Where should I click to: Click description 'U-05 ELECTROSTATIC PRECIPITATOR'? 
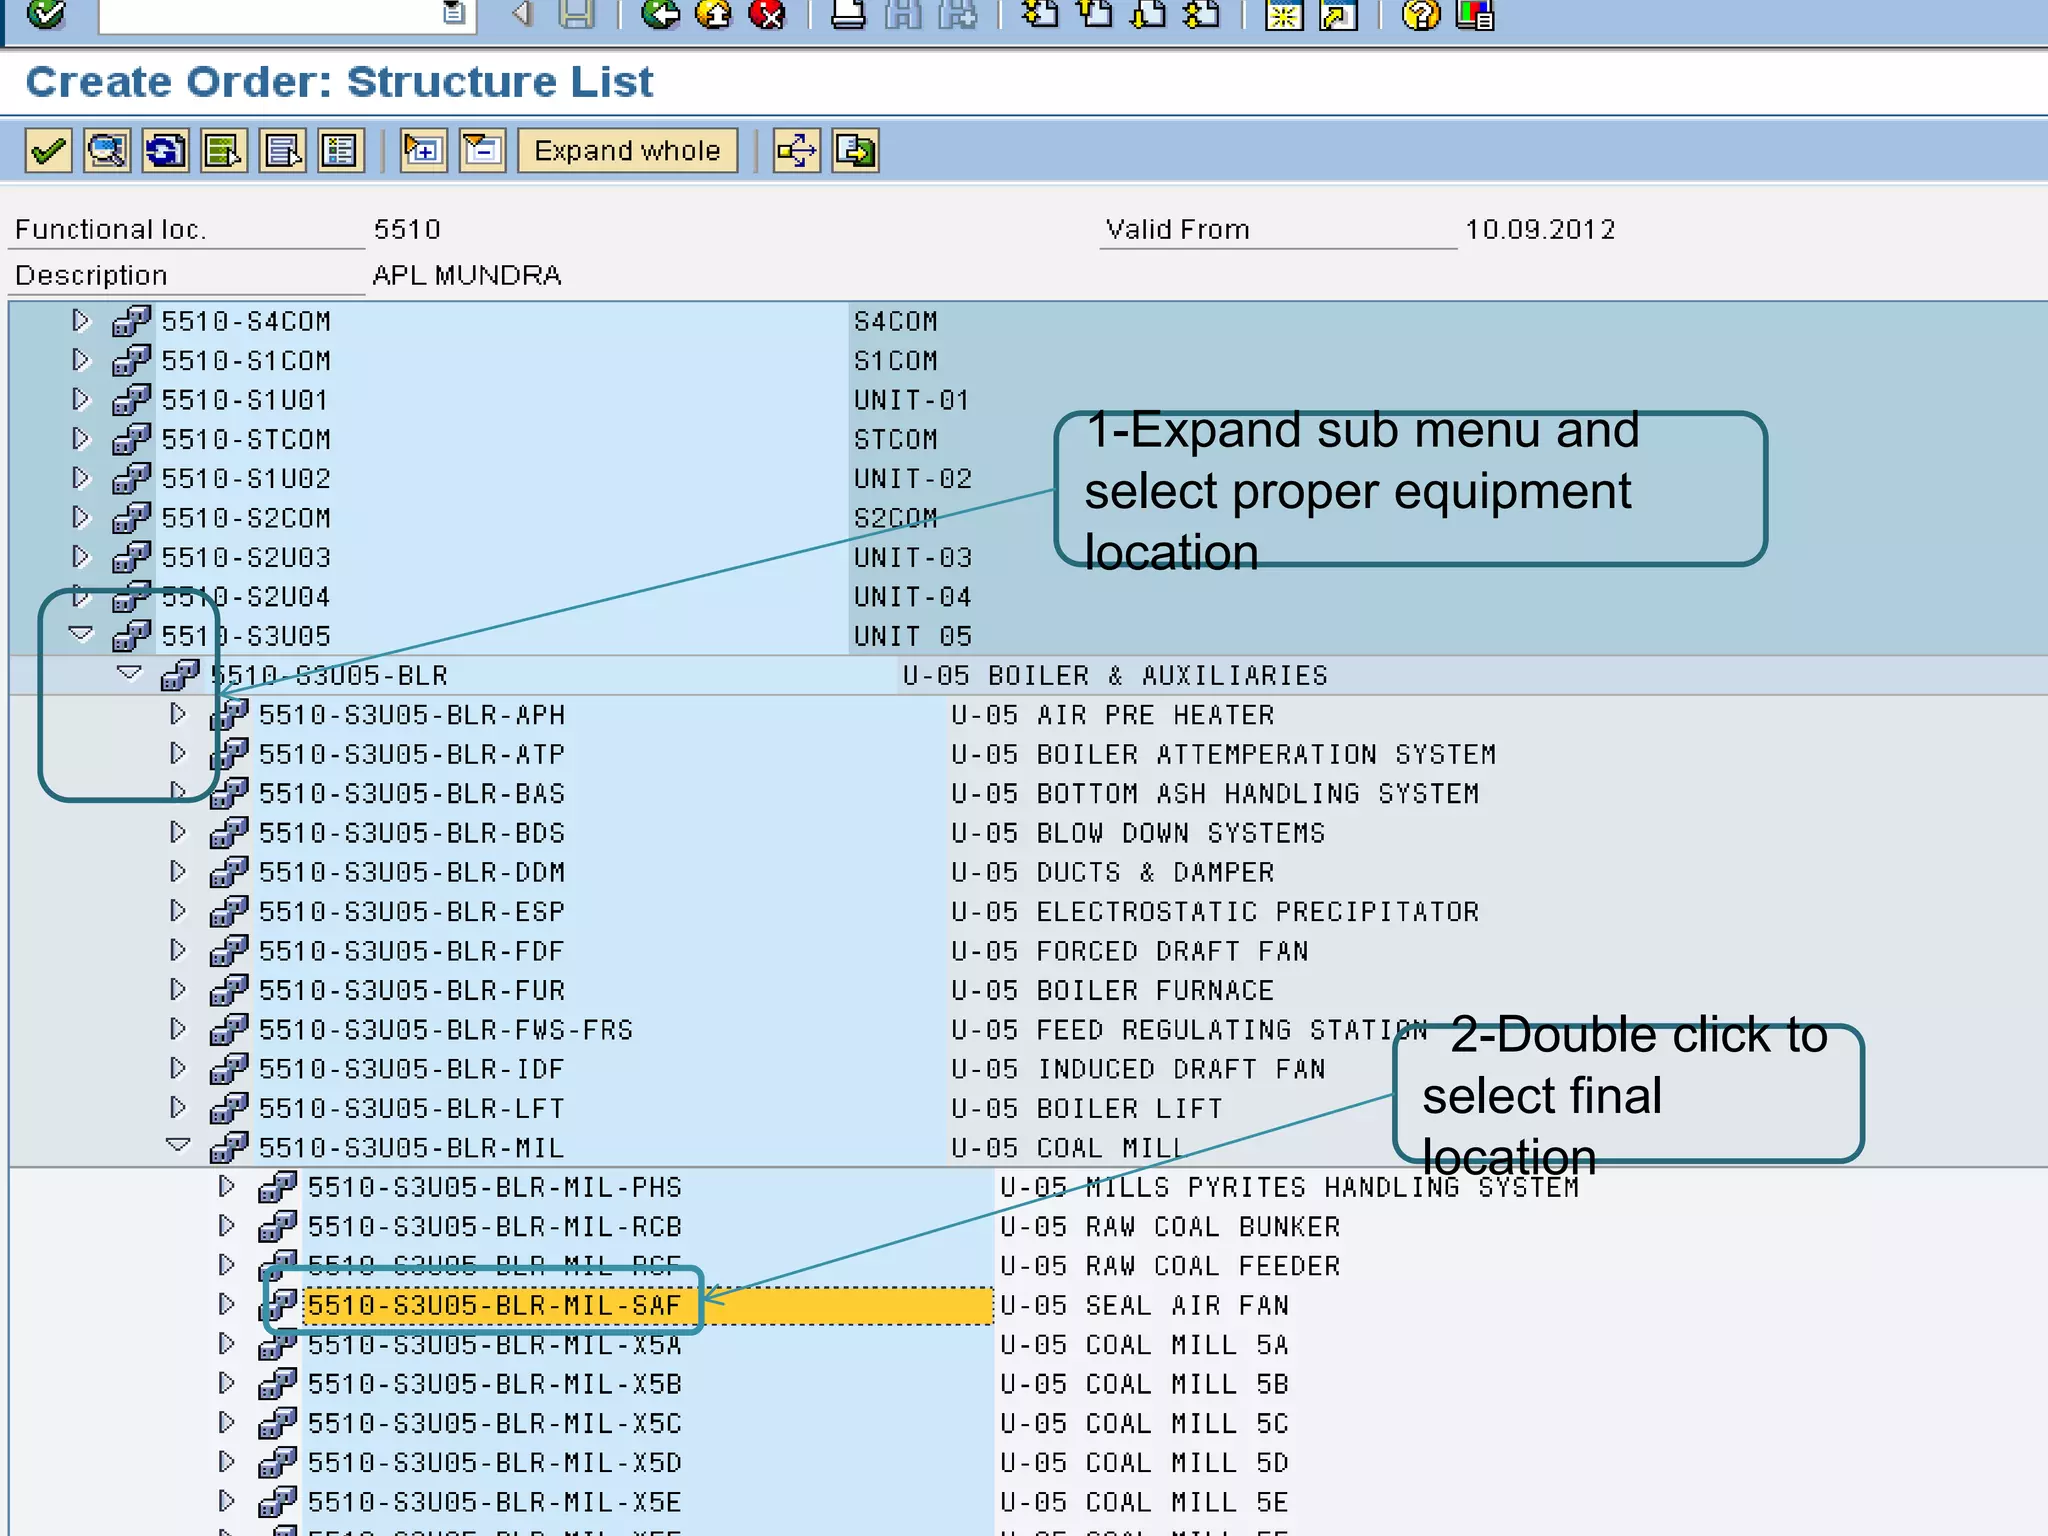point(1215,912)
